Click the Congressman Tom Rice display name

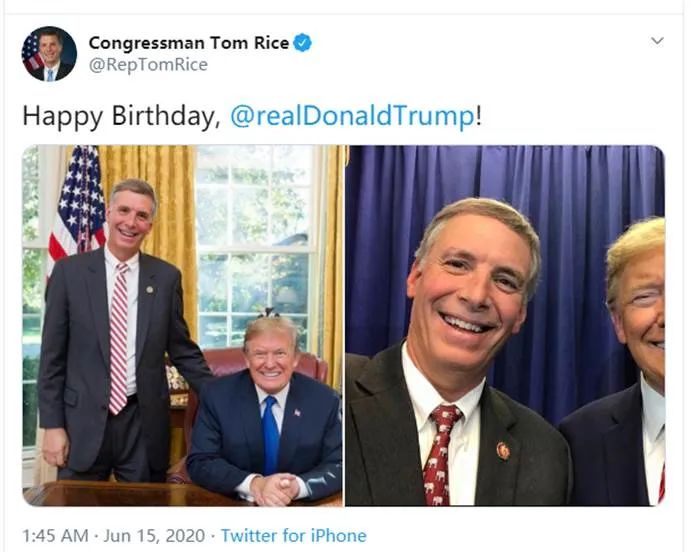(188, 42)
